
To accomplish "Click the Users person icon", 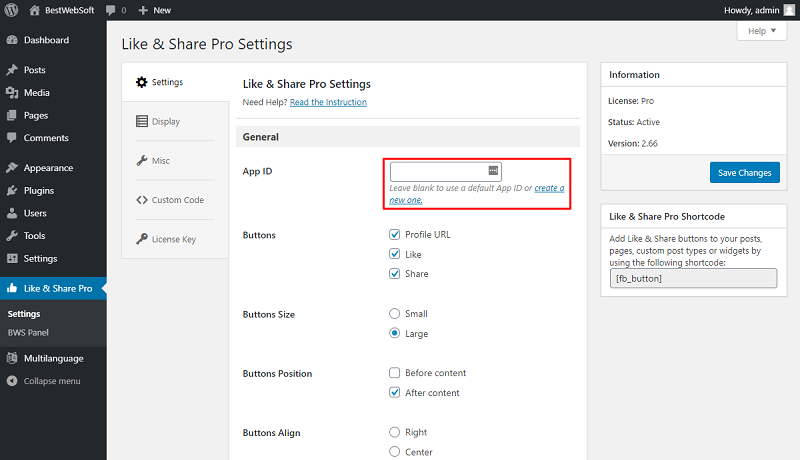I will pos(12,213).
